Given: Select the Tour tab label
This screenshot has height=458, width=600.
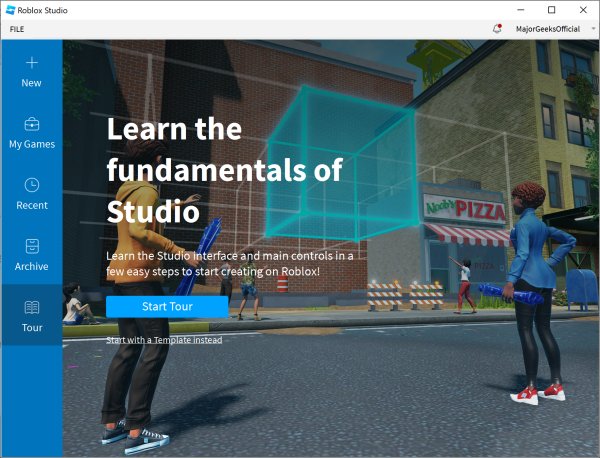Looking at the screenshot, I should 32,328.
